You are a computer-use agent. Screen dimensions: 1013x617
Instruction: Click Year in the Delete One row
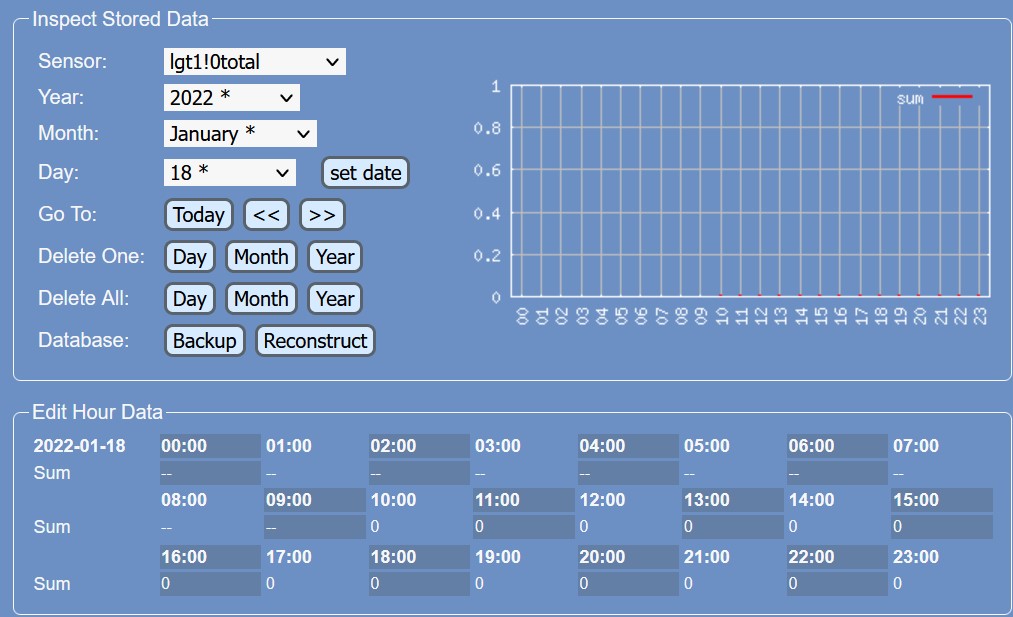[x=335, y=256]
